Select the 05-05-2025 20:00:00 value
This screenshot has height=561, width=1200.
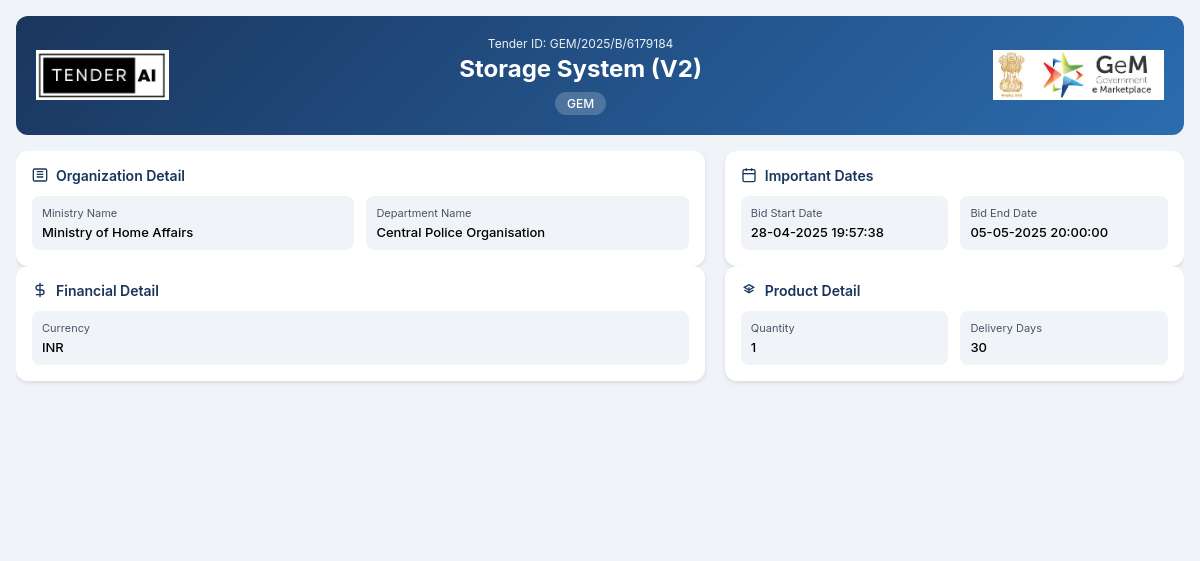(1039, 233)
